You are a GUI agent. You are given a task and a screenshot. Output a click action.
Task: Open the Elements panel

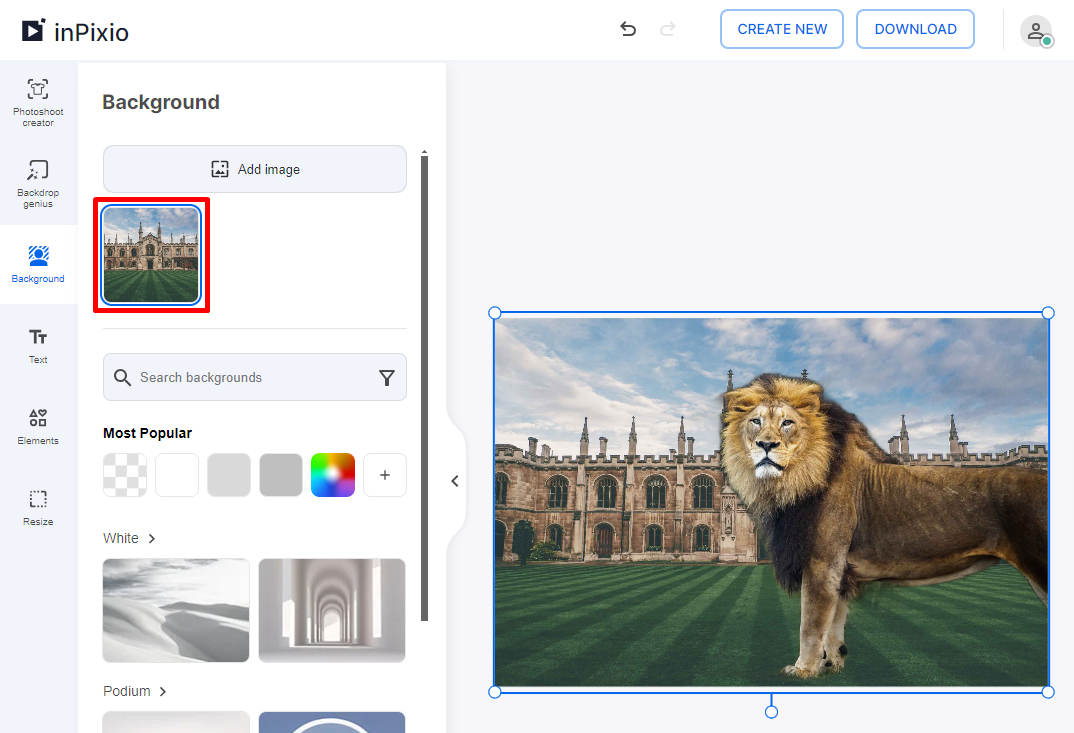click(37, 426)
